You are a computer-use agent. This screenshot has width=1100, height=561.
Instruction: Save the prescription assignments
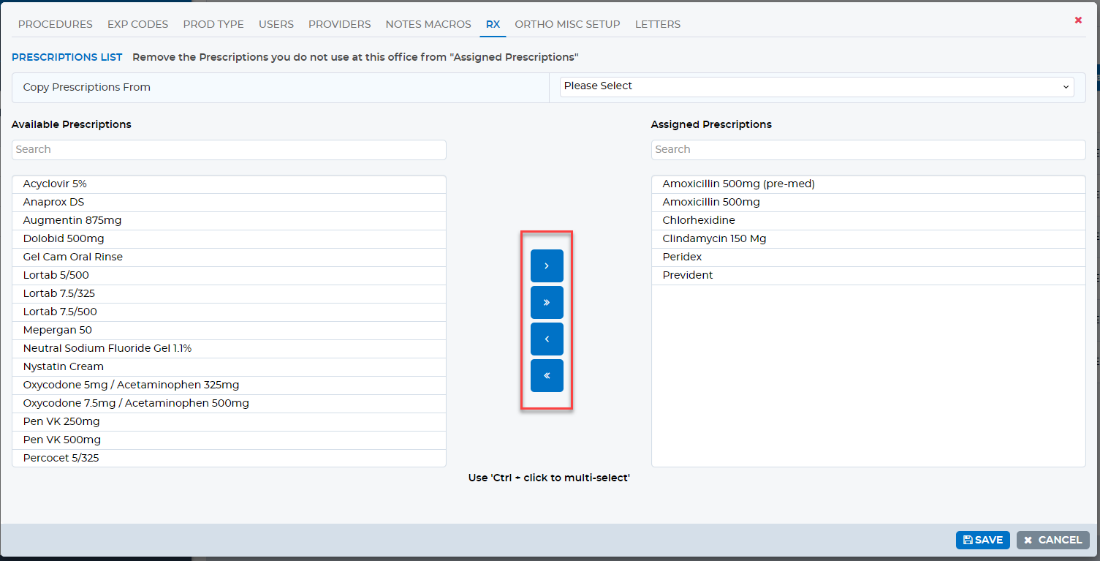982,540
